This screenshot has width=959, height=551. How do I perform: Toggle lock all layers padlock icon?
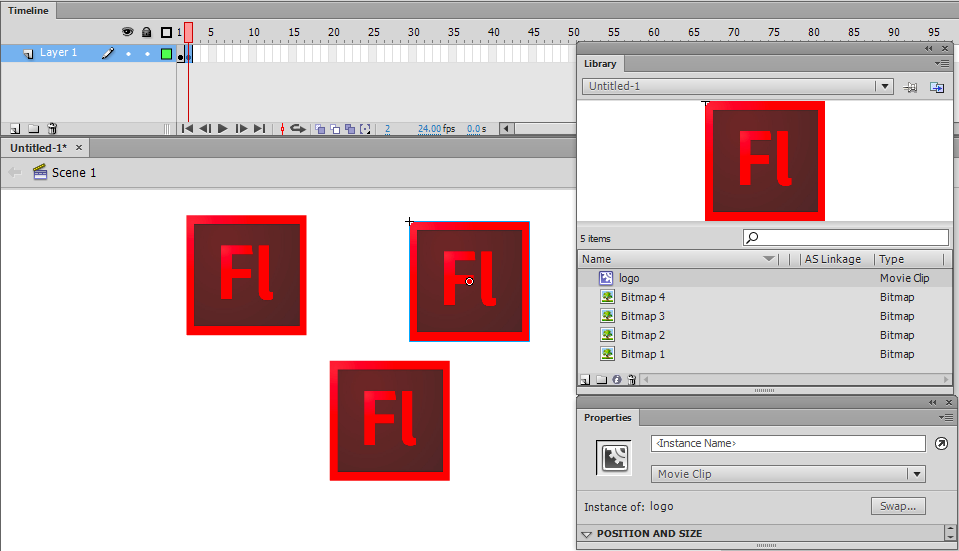click(x=147, y=32)
